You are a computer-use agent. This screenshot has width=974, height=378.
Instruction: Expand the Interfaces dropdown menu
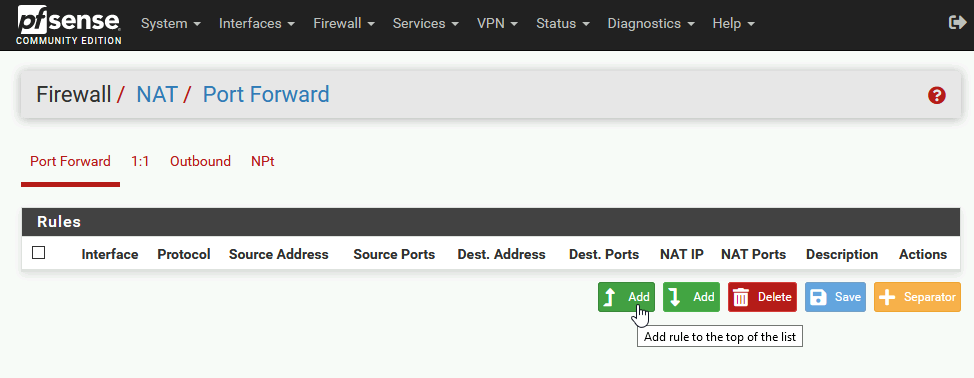(x=257, y=24)
